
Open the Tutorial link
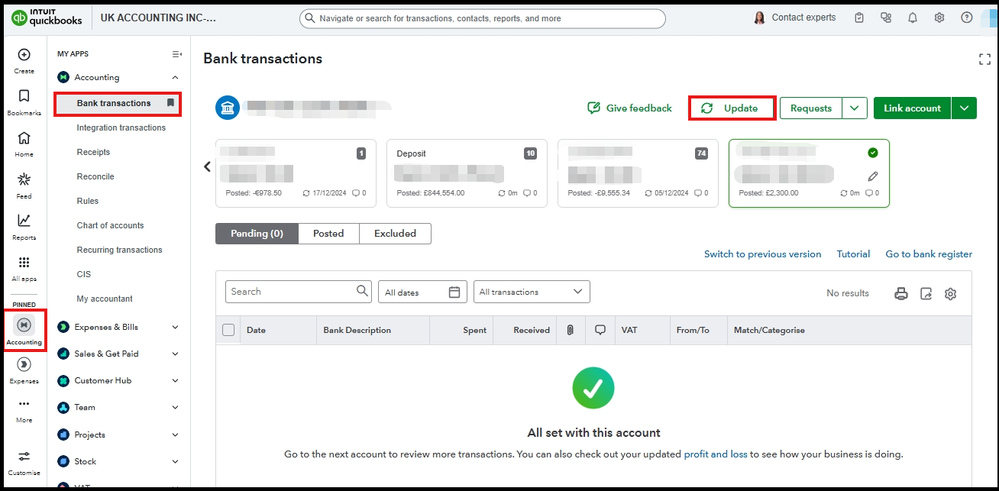click(853, 254)
